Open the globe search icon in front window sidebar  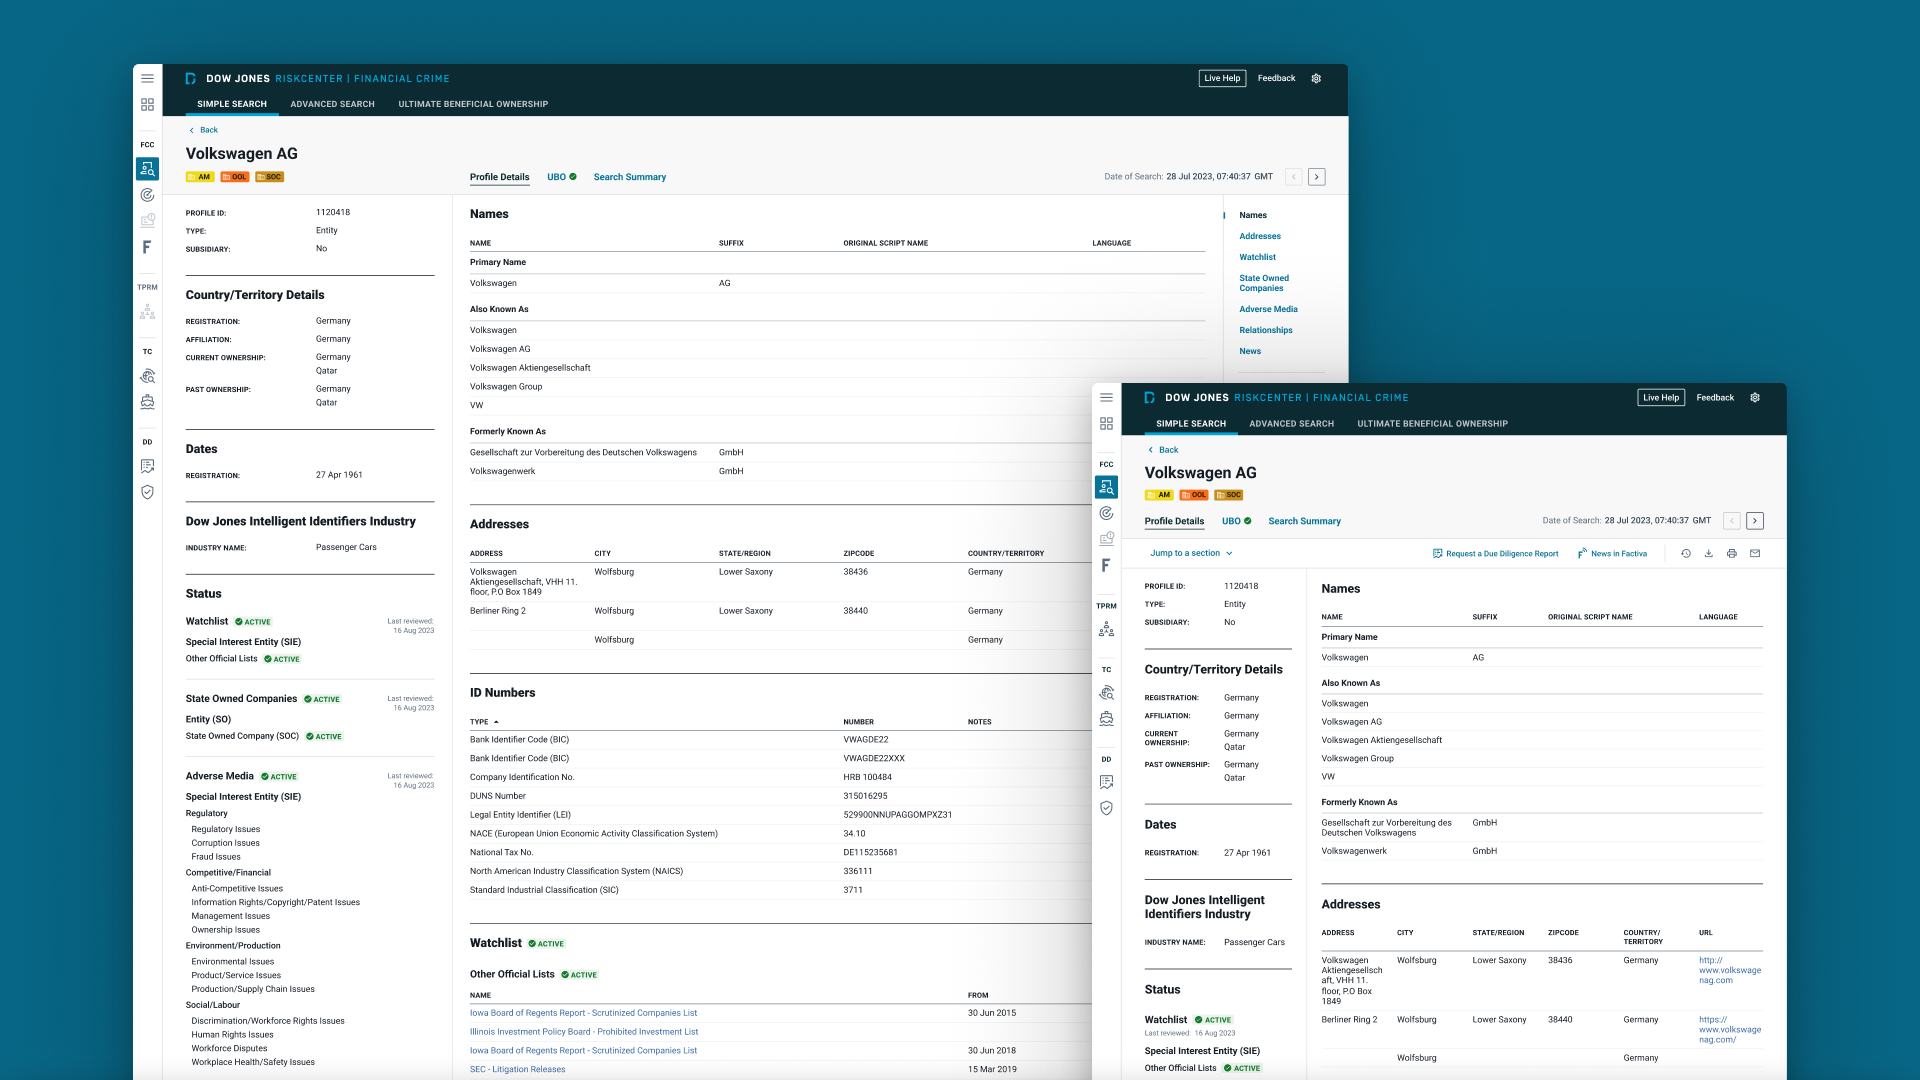(x=1106, y=693)
